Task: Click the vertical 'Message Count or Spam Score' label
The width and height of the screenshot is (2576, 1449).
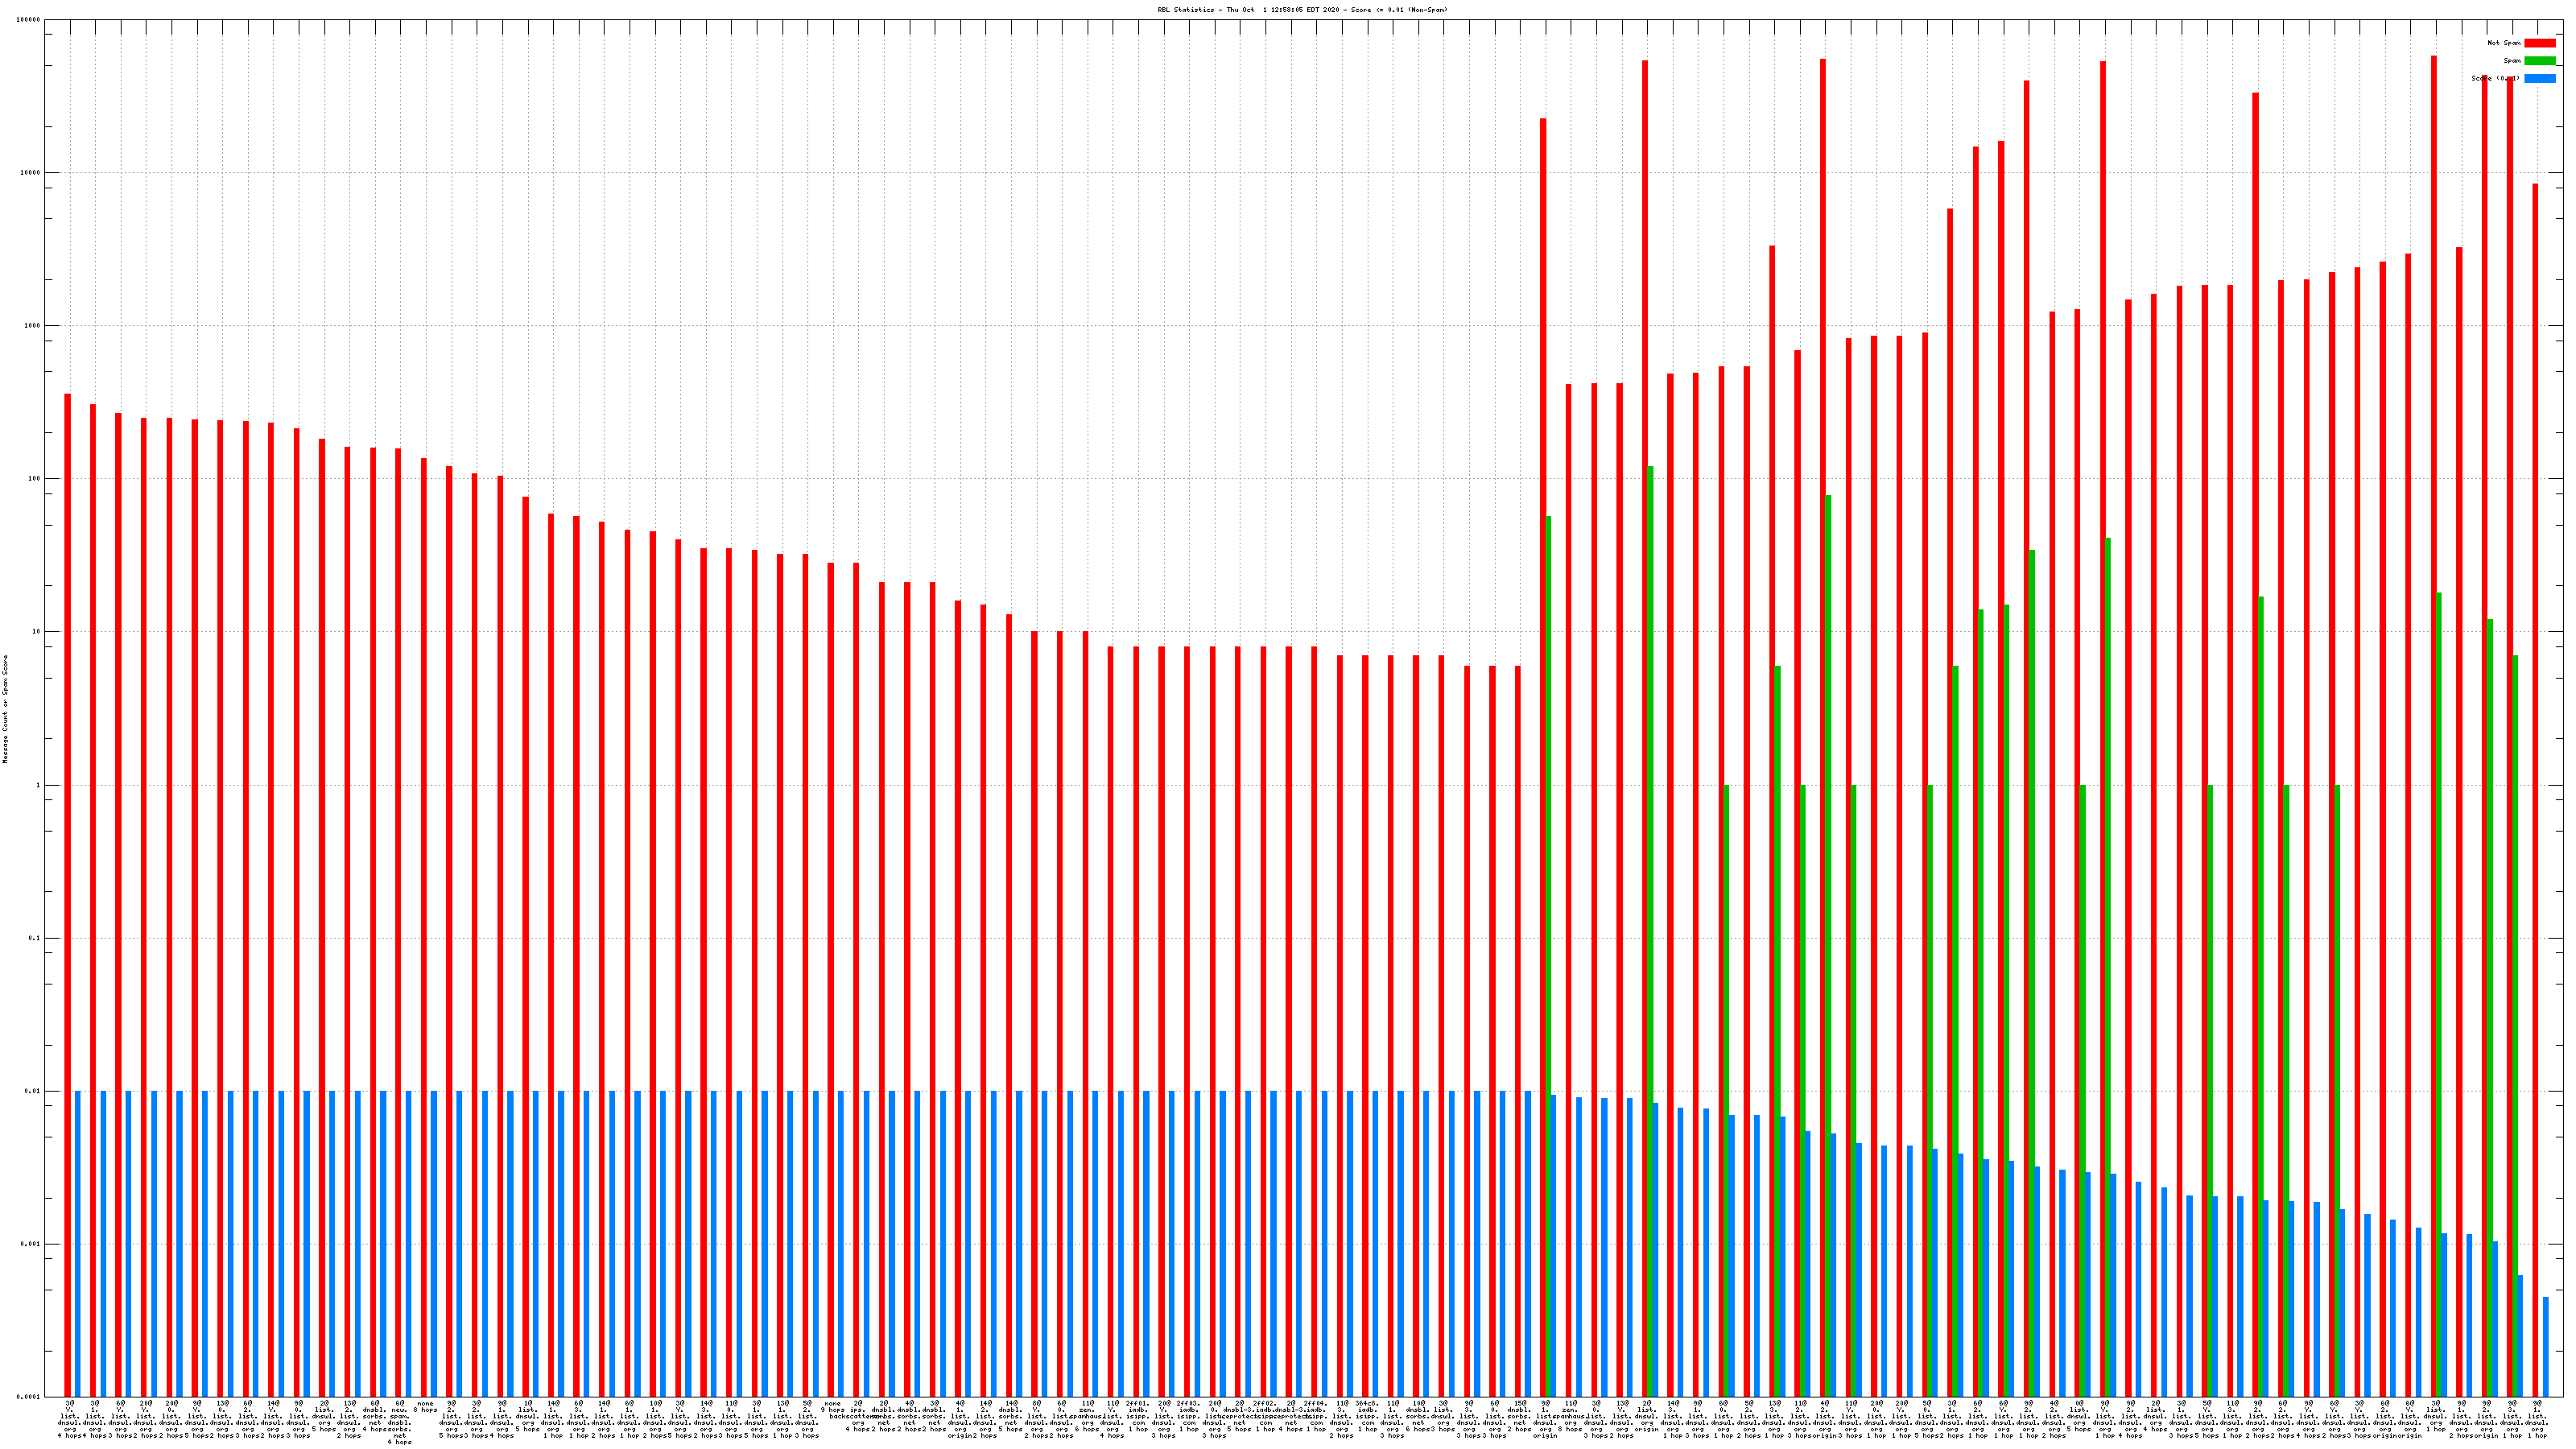Action: pos(5,709)
